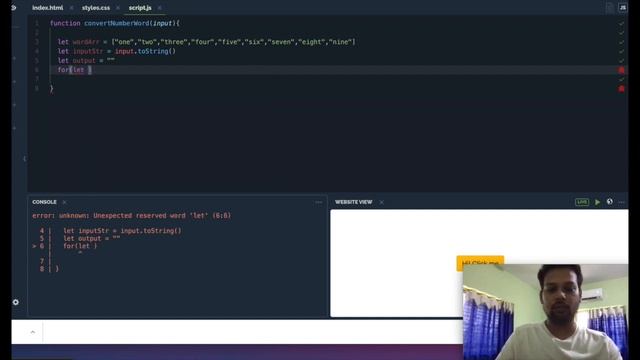
Task: Close the Console panel
Action: (64, 202)
